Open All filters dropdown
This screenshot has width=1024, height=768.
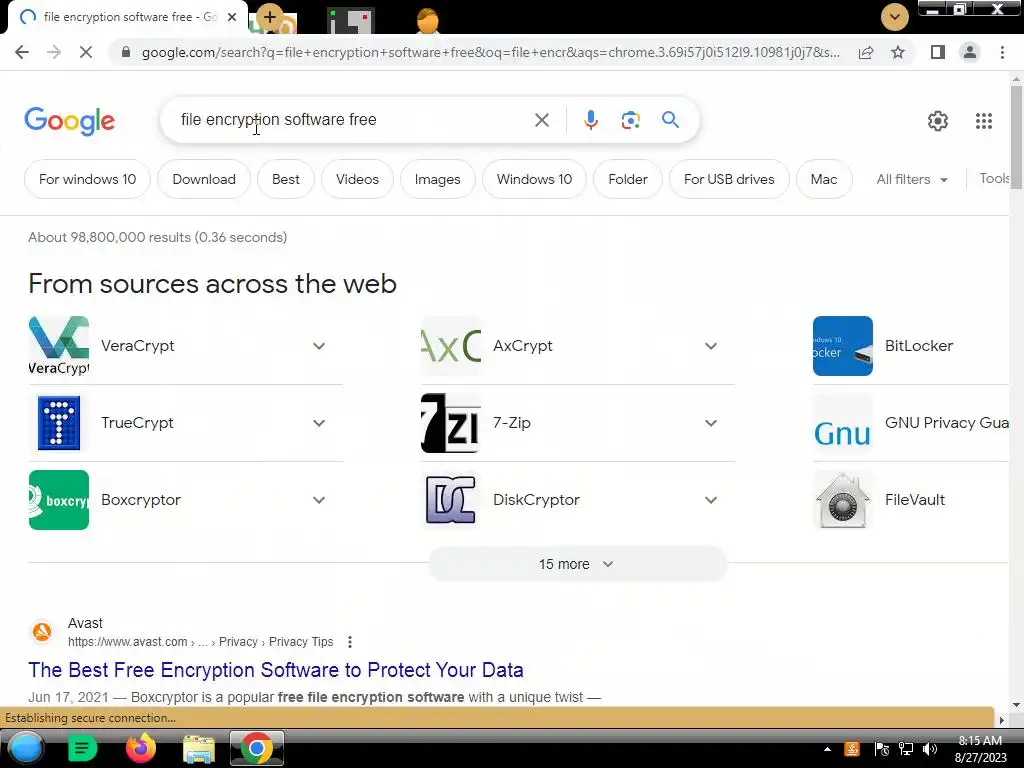[912, 180]
